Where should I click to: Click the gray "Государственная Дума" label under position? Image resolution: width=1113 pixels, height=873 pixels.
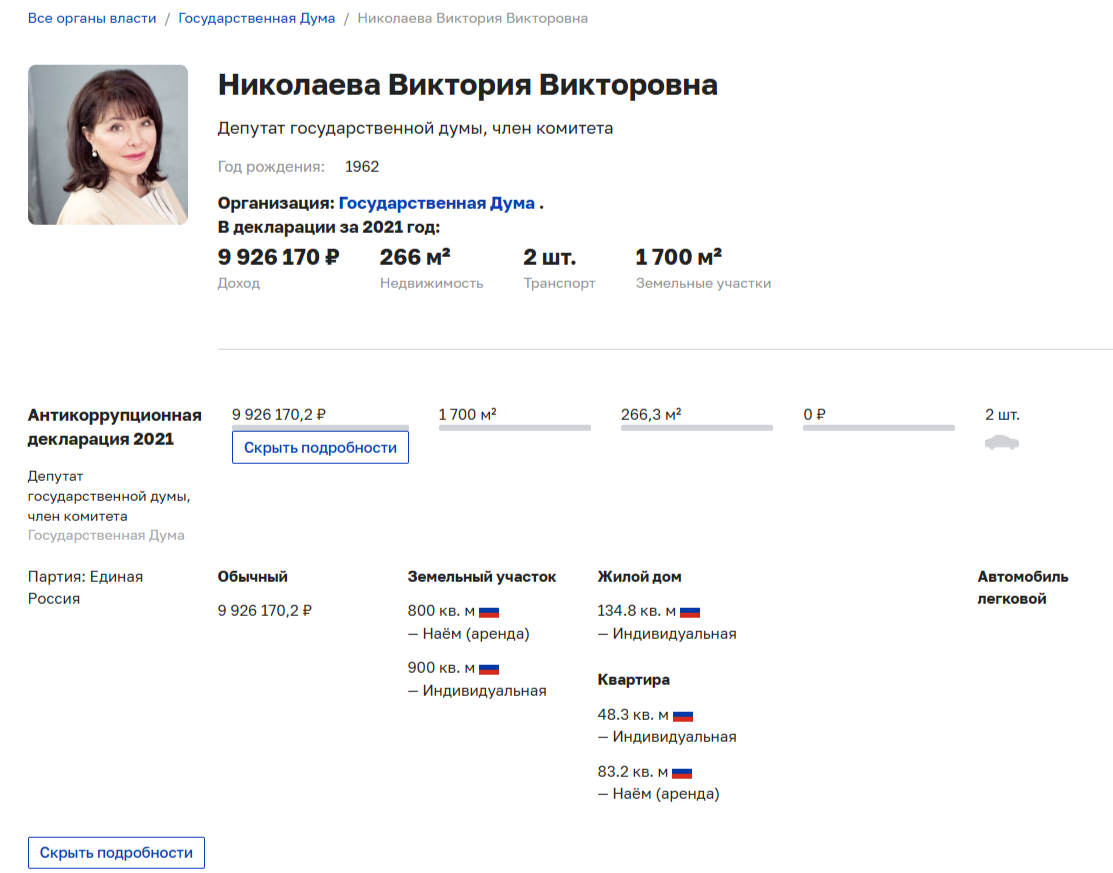pyautogui.click(x=106, y=535)
